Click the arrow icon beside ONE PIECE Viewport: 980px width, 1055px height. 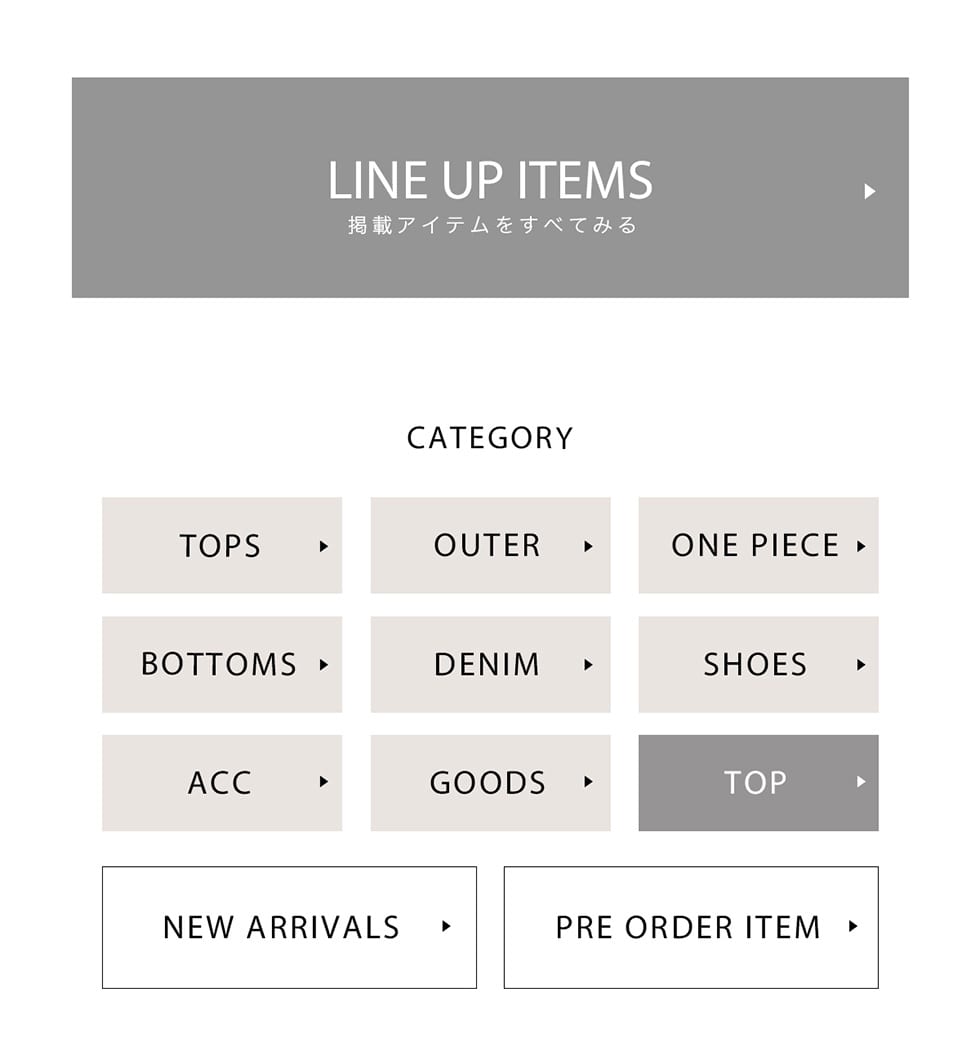[x=861, y=546]
